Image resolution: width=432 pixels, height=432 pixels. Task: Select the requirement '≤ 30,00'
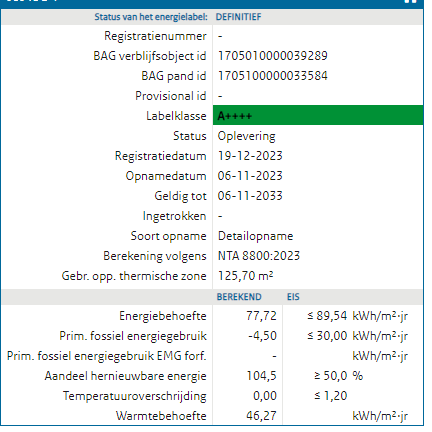point(327,336)
